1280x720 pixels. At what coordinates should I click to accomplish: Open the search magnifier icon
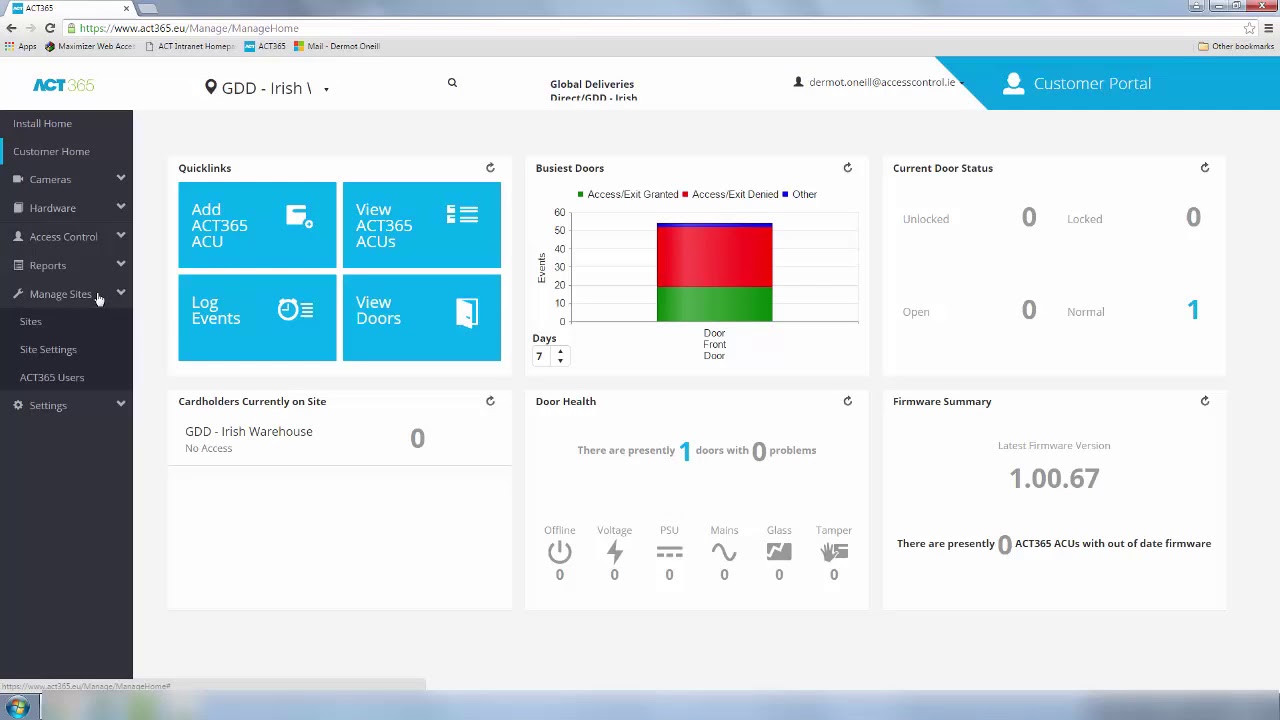[x=452, y=83]
